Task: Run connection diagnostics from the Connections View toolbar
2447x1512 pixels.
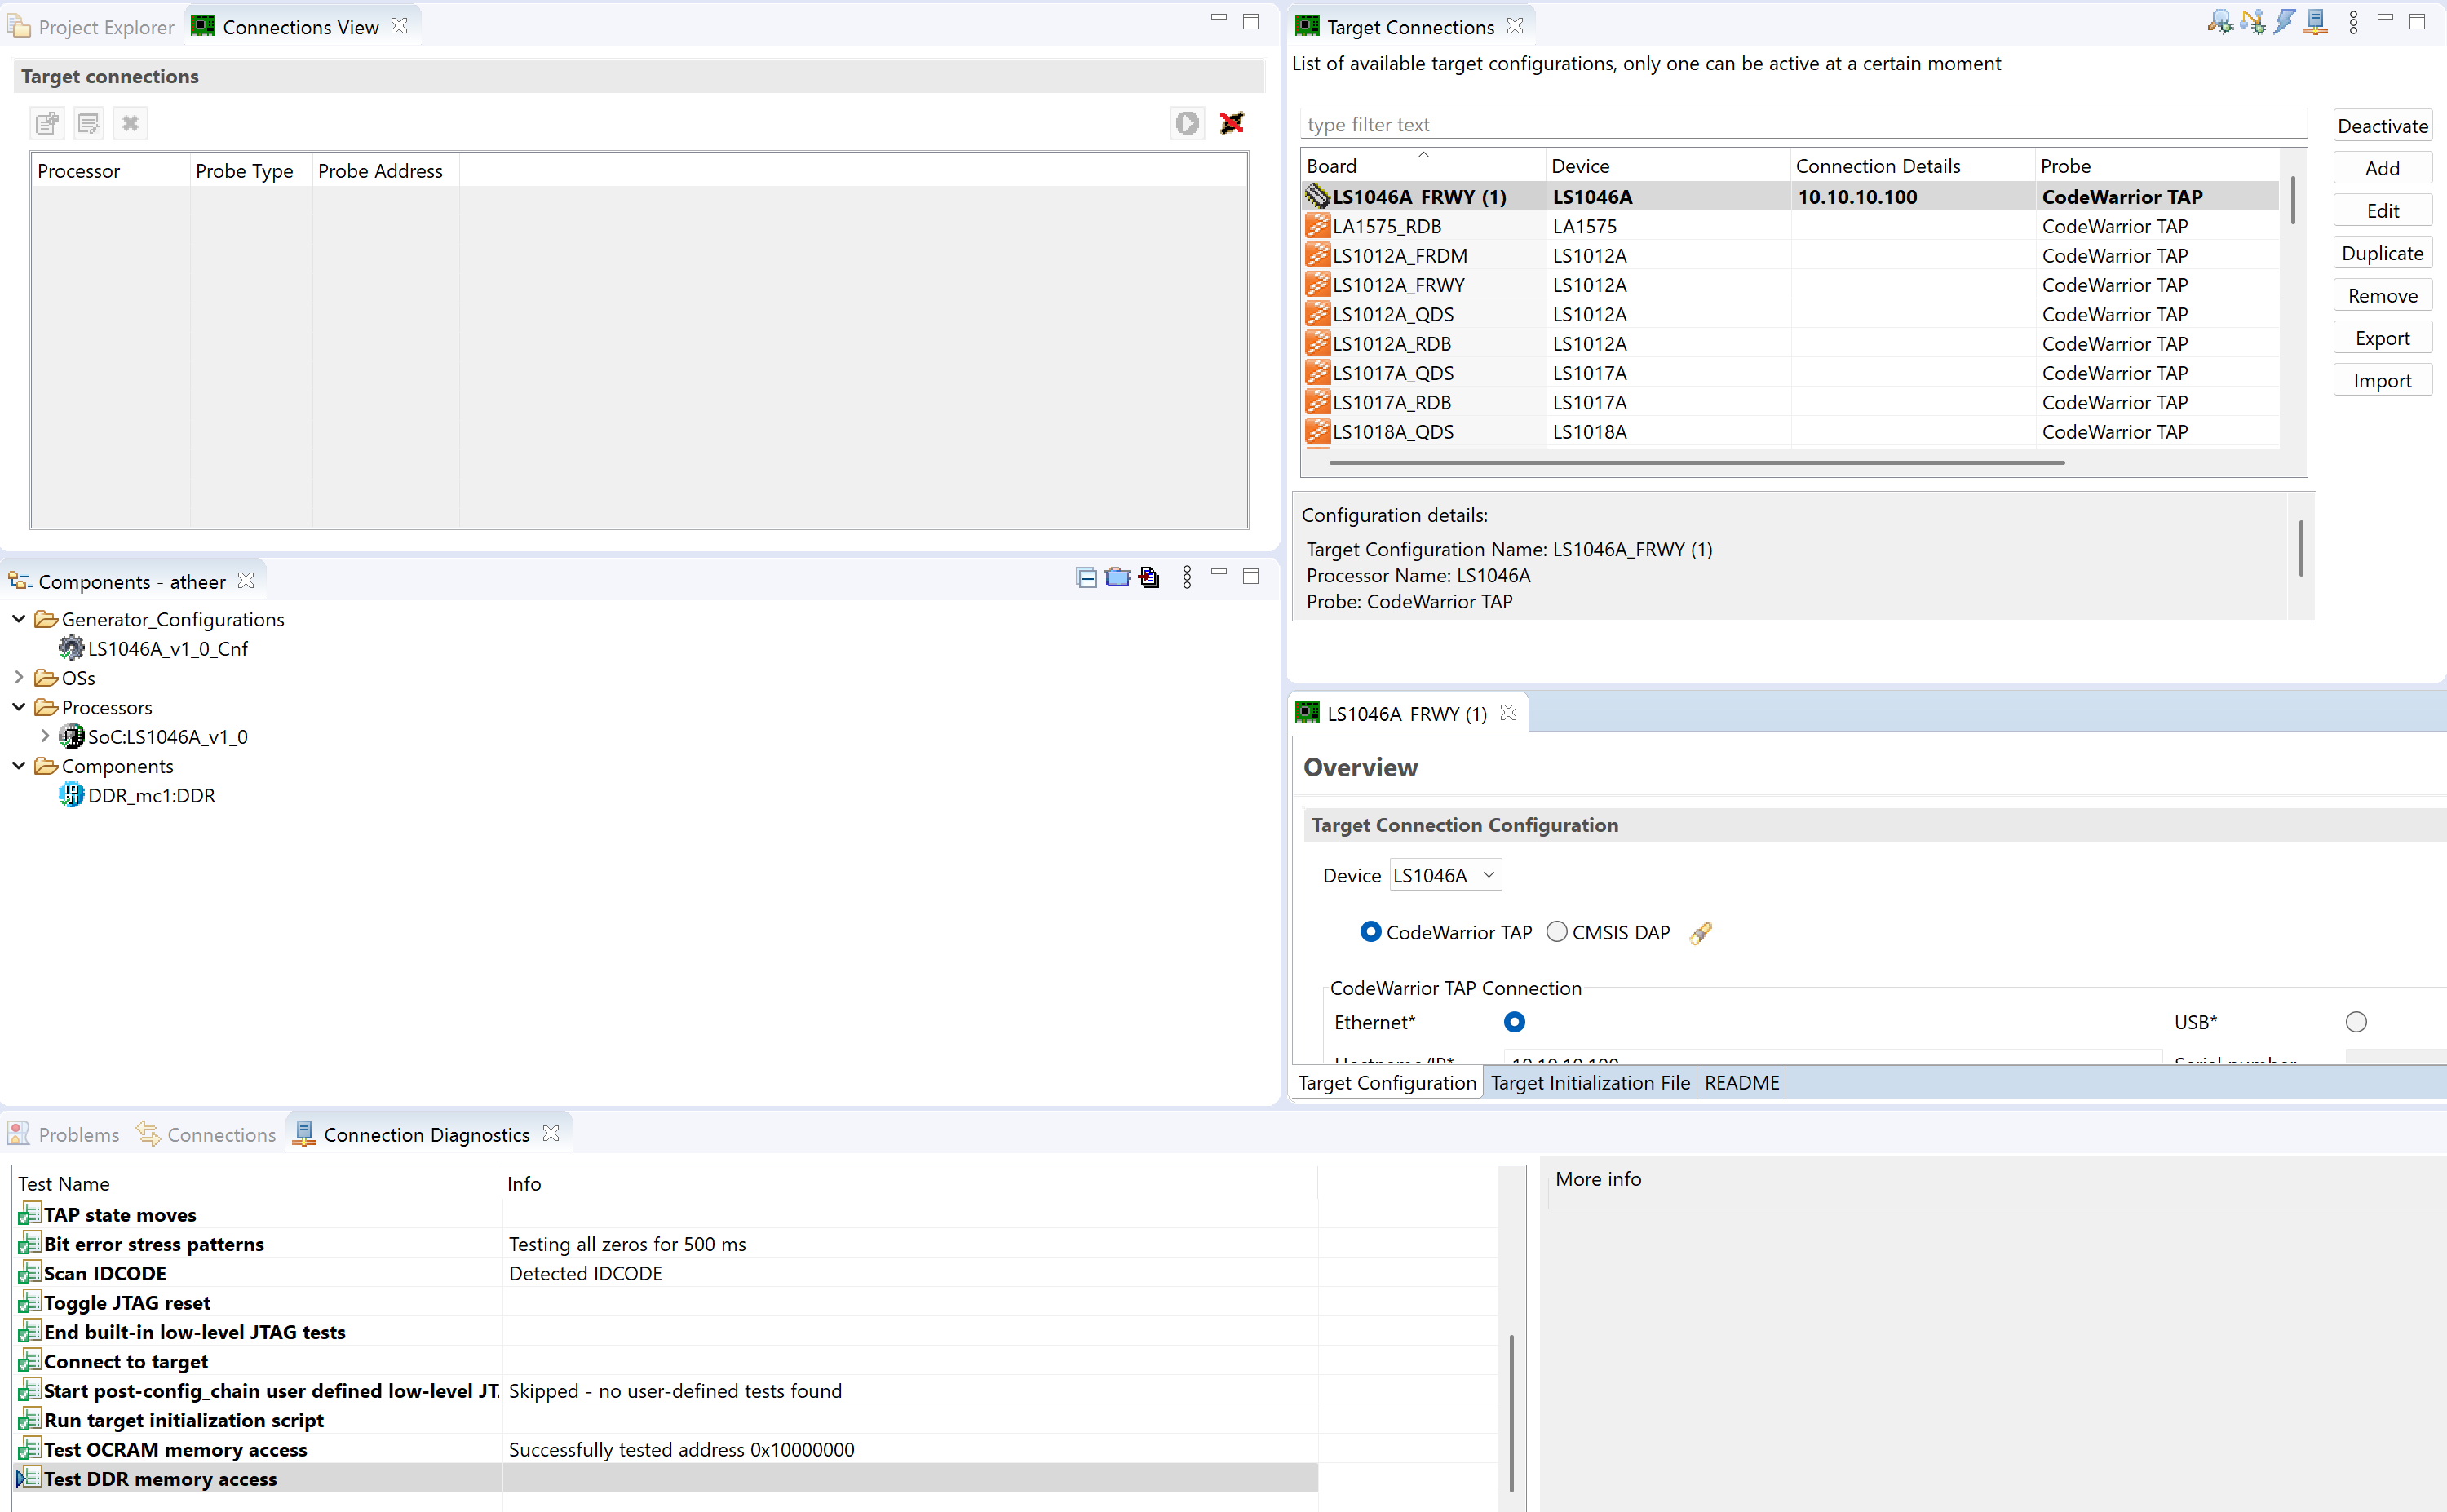Action: point(1186,123)
